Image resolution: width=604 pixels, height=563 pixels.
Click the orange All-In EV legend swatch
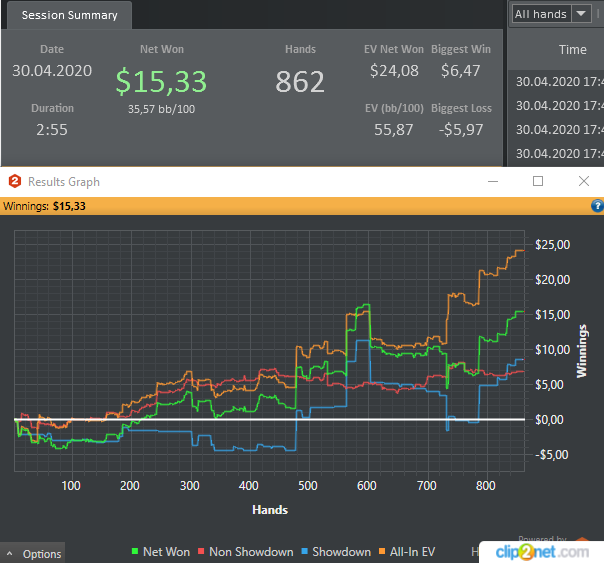click(382, 551)
